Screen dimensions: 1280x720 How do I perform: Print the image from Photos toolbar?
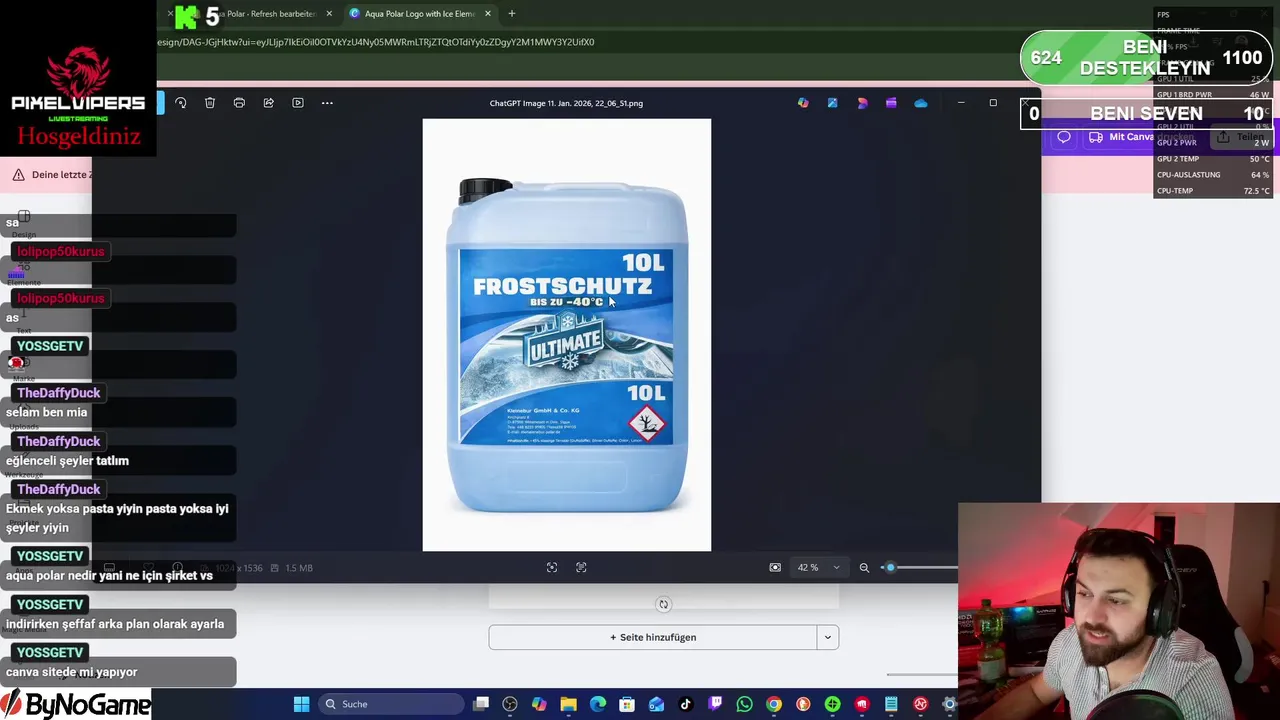239,103
